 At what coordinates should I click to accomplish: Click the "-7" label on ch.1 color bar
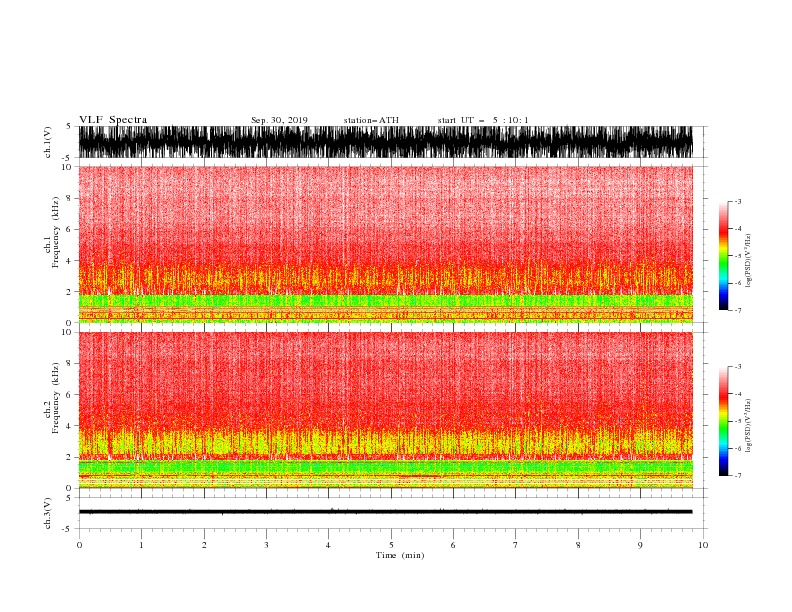tap(737, 310)
